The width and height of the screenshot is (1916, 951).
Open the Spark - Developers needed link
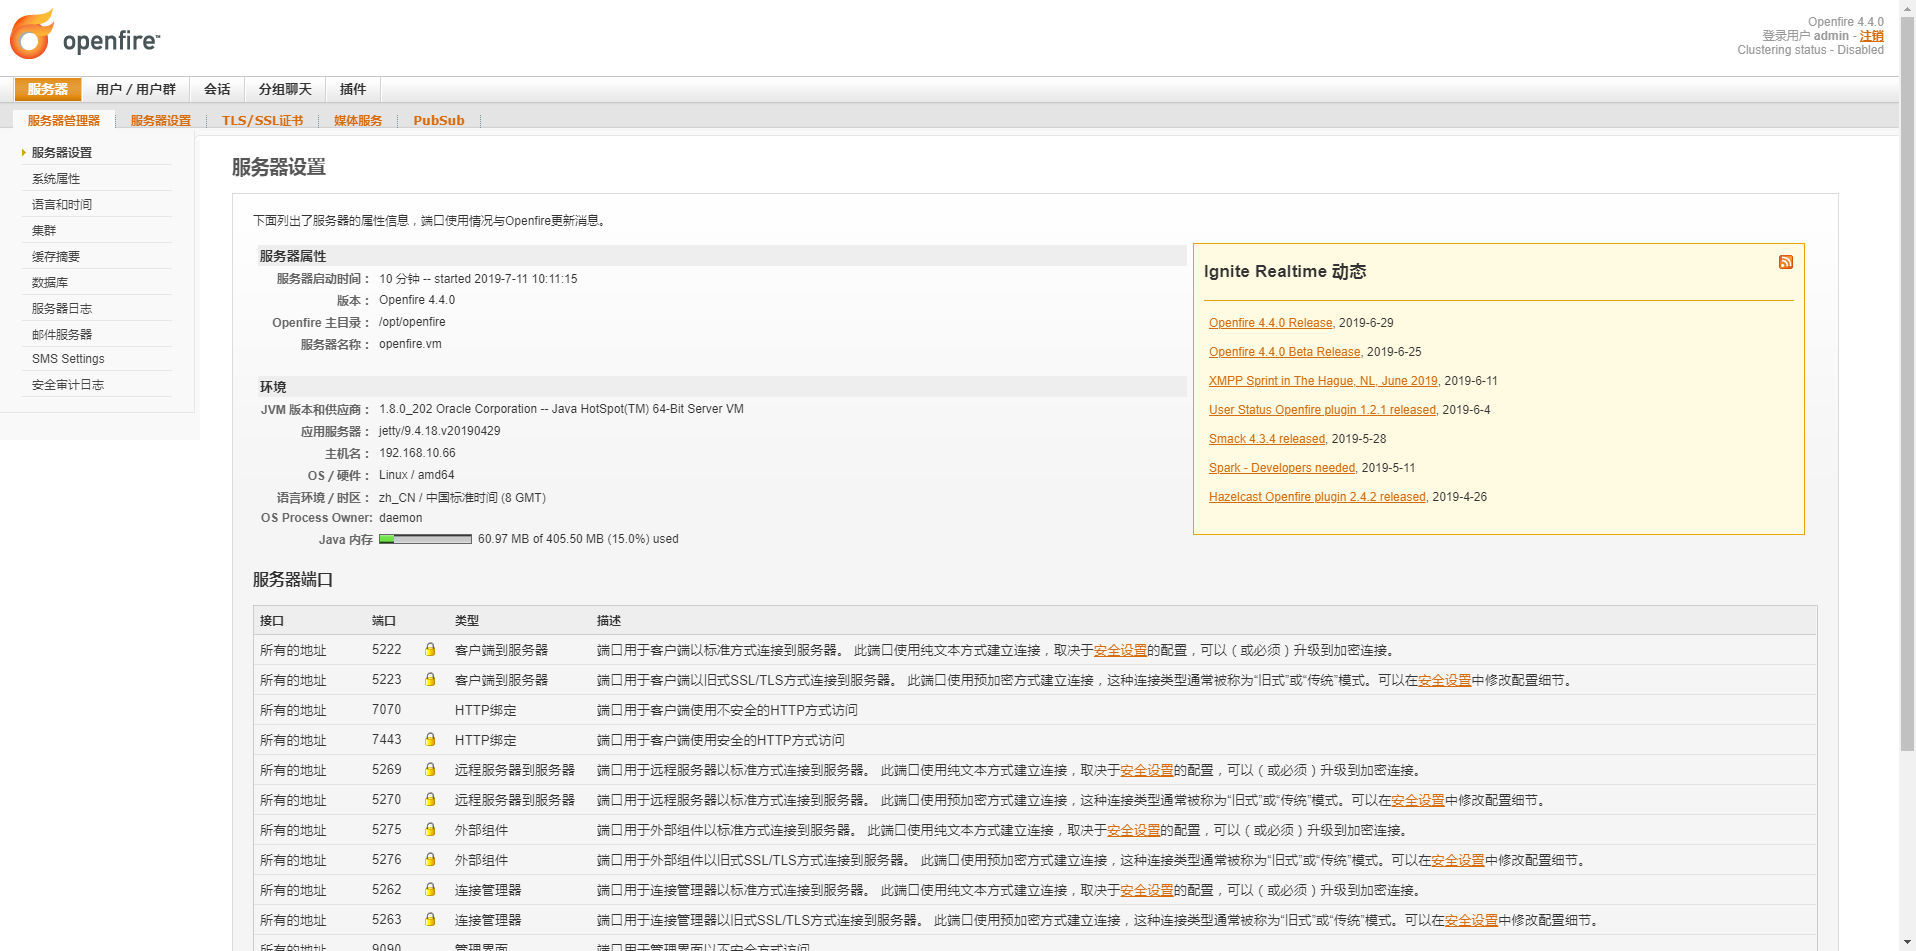[1282, 468]
